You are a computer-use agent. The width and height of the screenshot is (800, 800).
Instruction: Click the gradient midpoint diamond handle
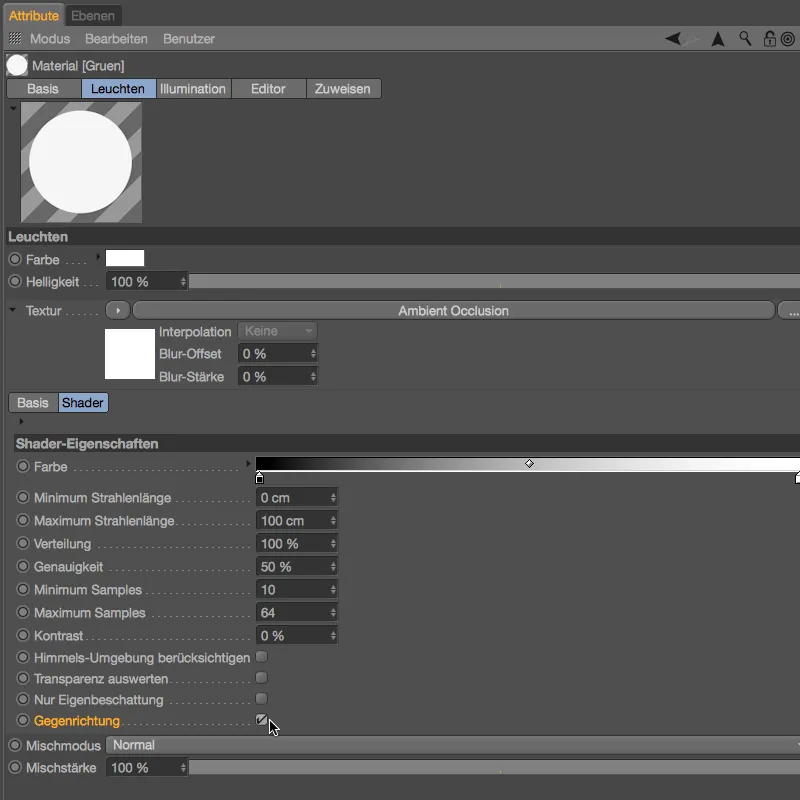(530, 463)
